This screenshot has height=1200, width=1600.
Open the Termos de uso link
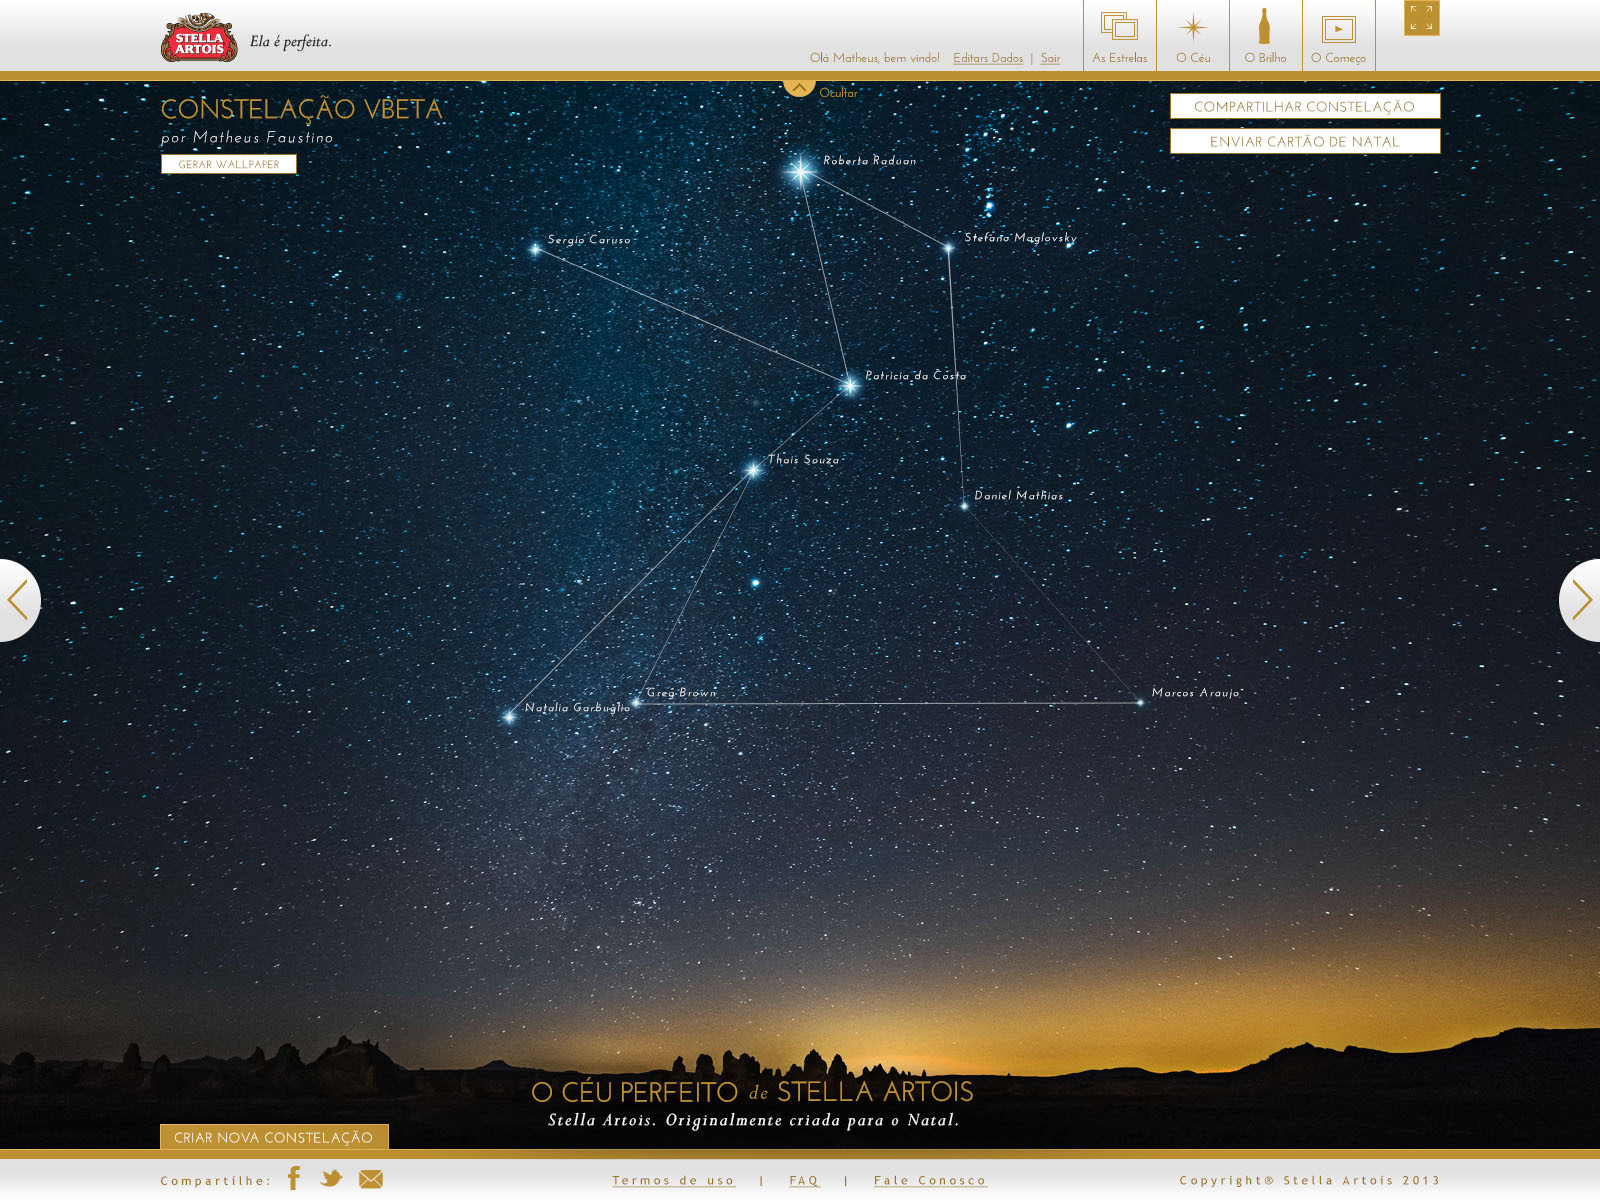(673, 1181)
